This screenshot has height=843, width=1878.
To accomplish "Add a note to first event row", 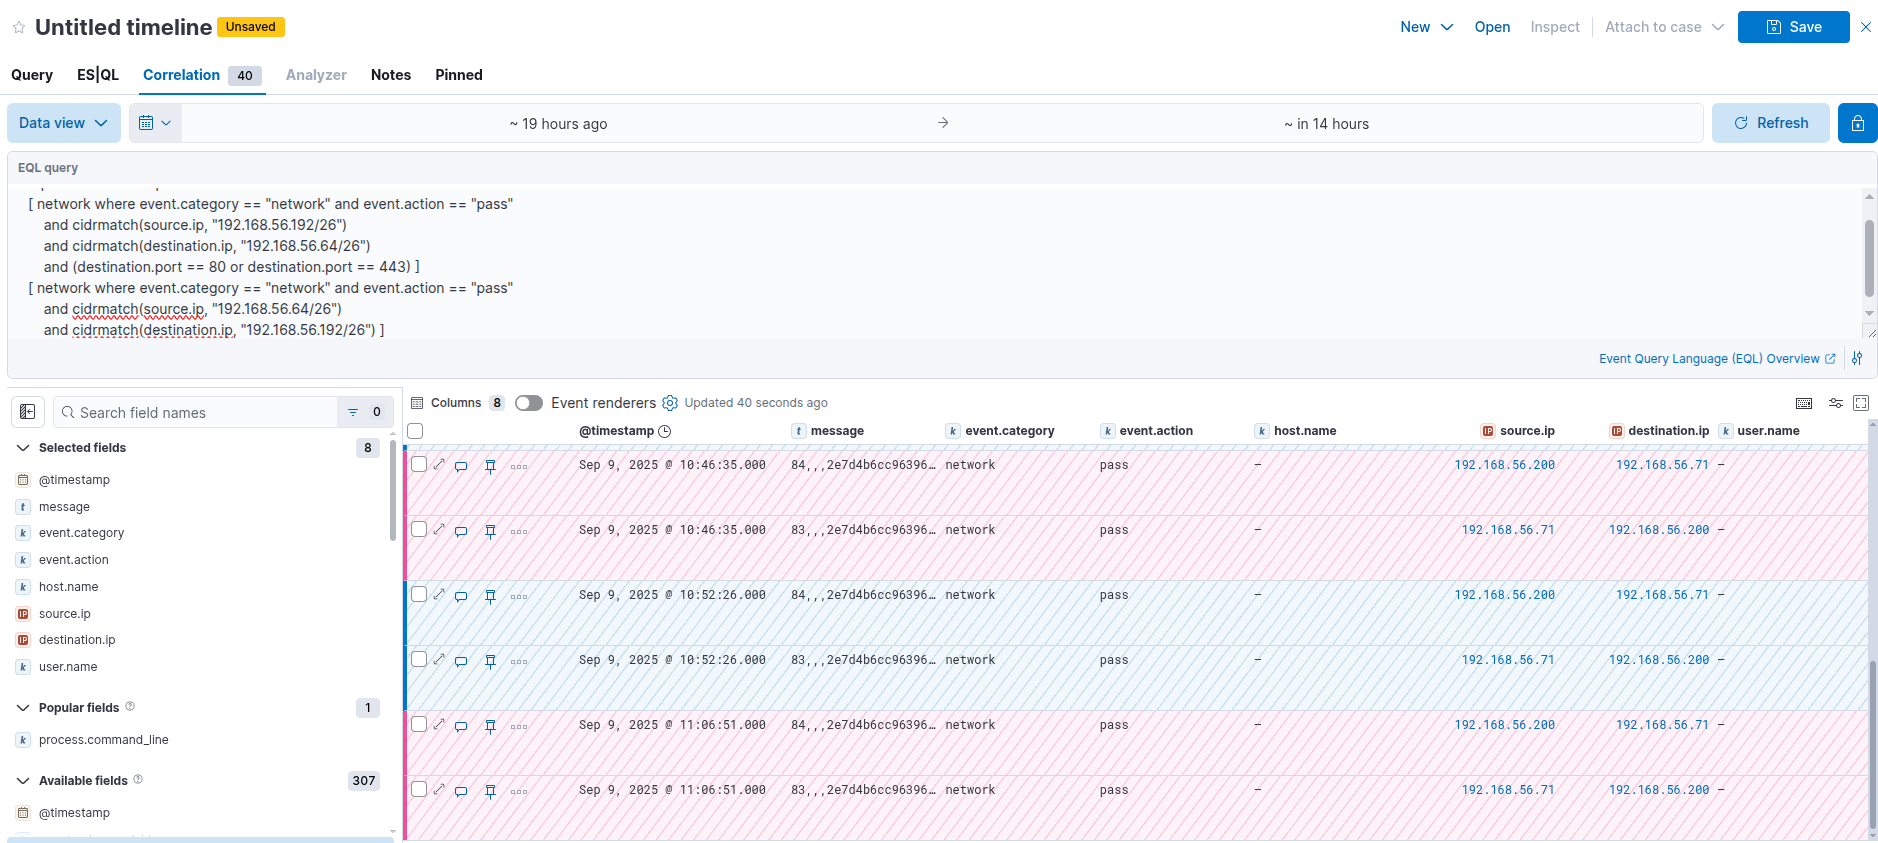I will tap(461, 466).
